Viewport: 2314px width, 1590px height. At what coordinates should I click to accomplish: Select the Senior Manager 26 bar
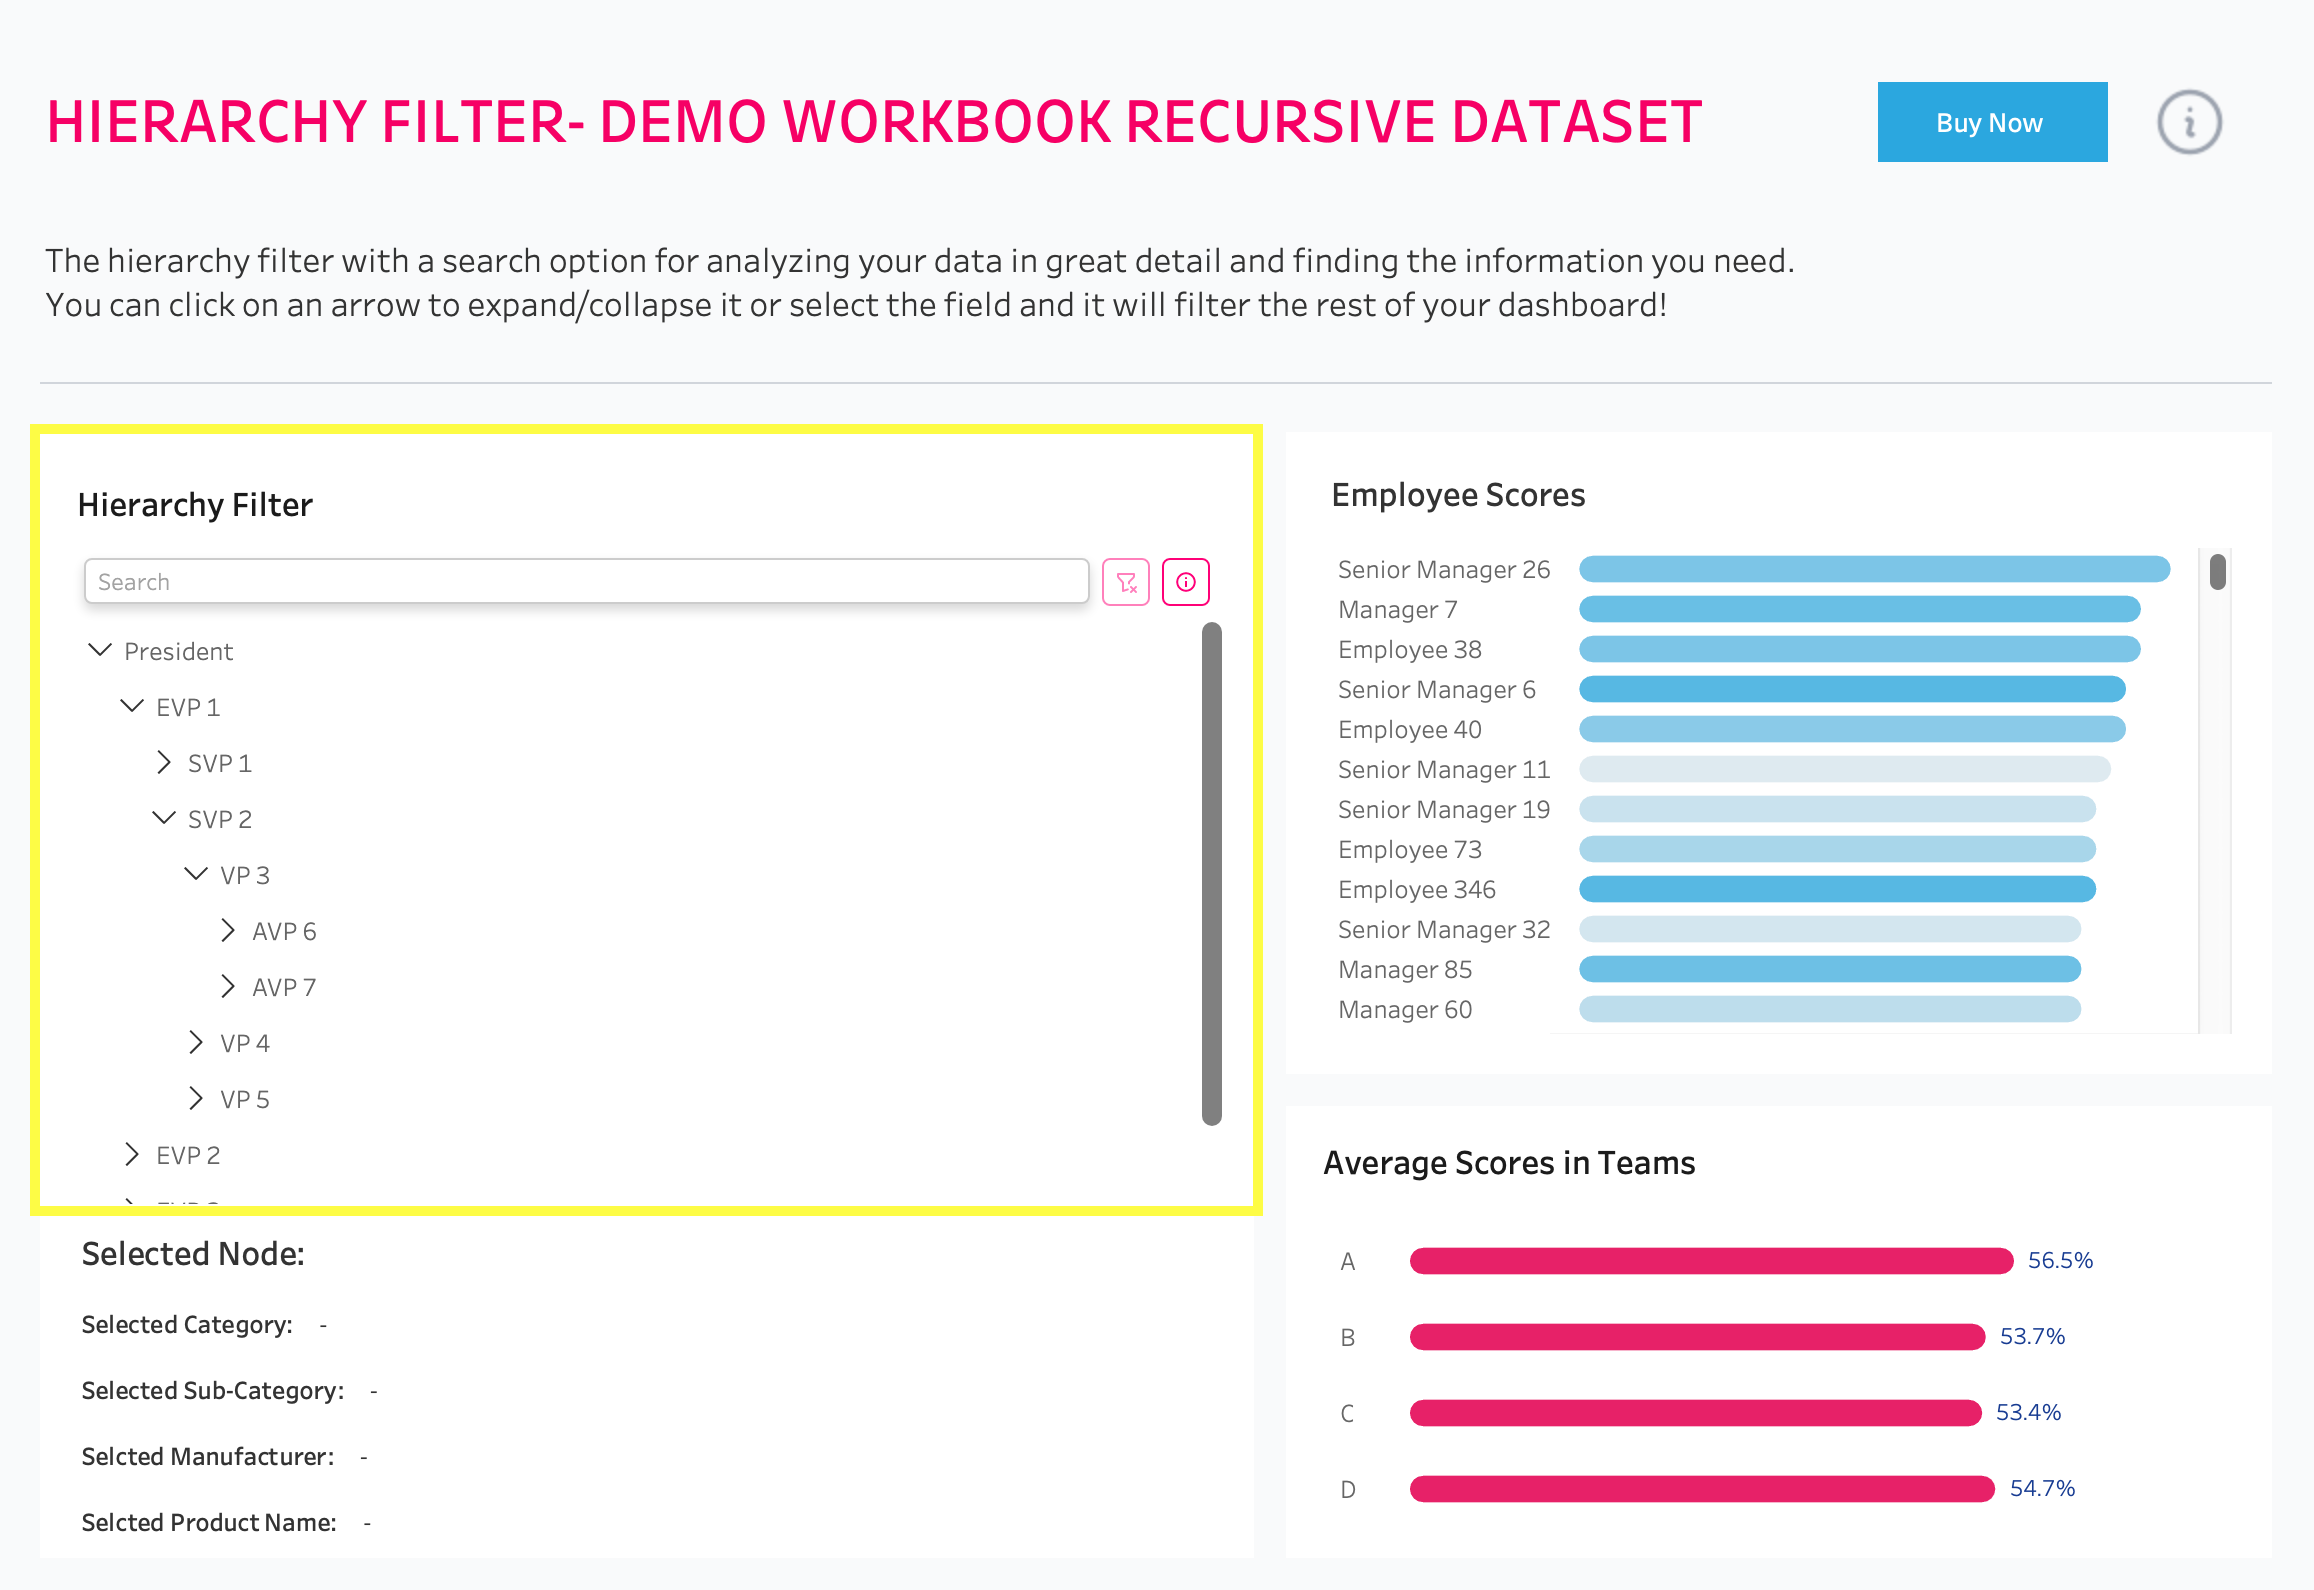pyautogui.click(x=1873, y=569)
